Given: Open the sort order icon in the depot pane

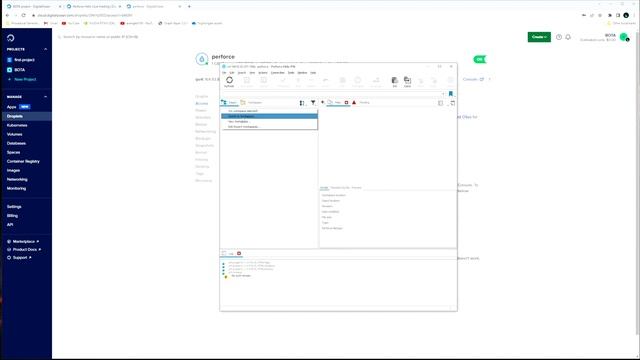Looking at the screenshot, I should pos(302,103).
